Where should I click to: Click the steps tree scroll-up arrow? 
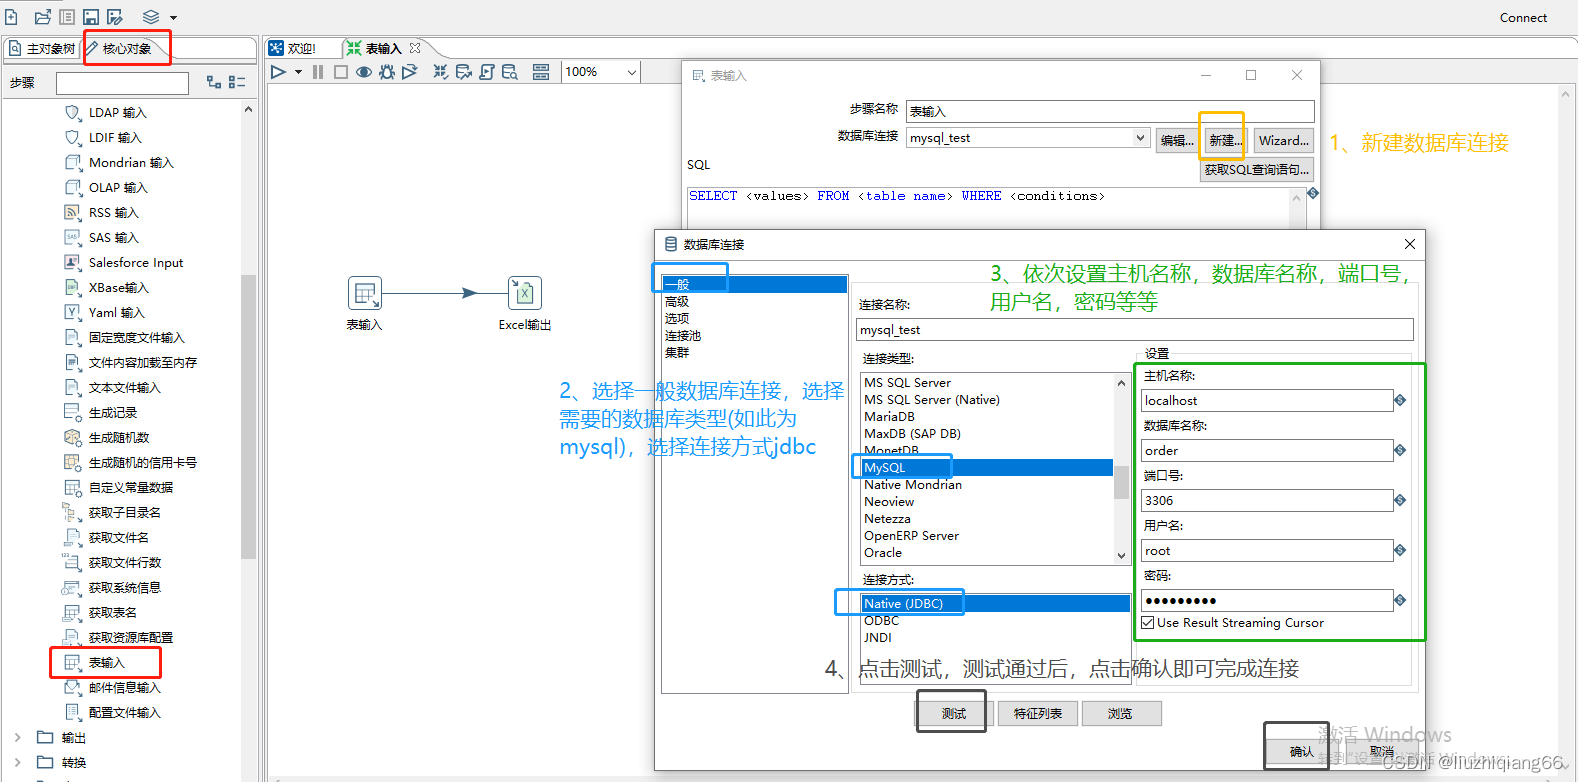click(248, 109)
